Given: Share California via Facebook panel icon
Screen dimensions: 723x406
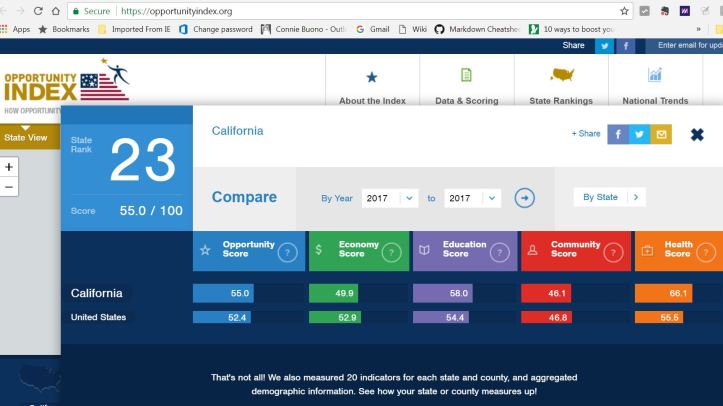Looking at the screenshot, I should click(x=618, y=134).
